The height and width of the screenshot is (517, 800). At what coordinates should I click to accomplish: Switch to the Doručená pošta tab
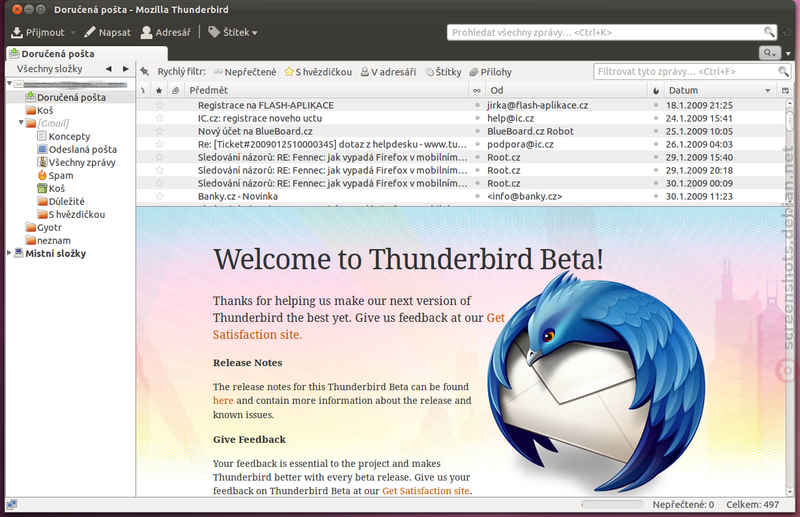87,54
